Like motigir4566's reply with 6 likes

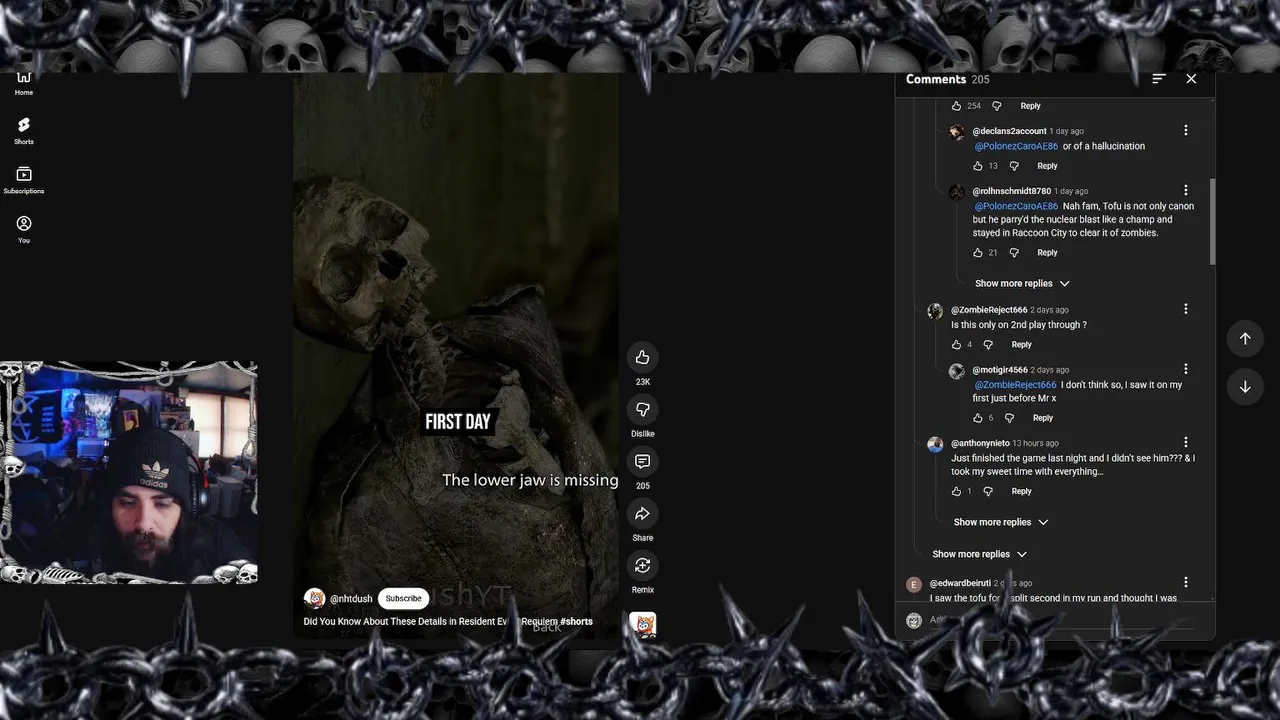(x=978, y=418)
